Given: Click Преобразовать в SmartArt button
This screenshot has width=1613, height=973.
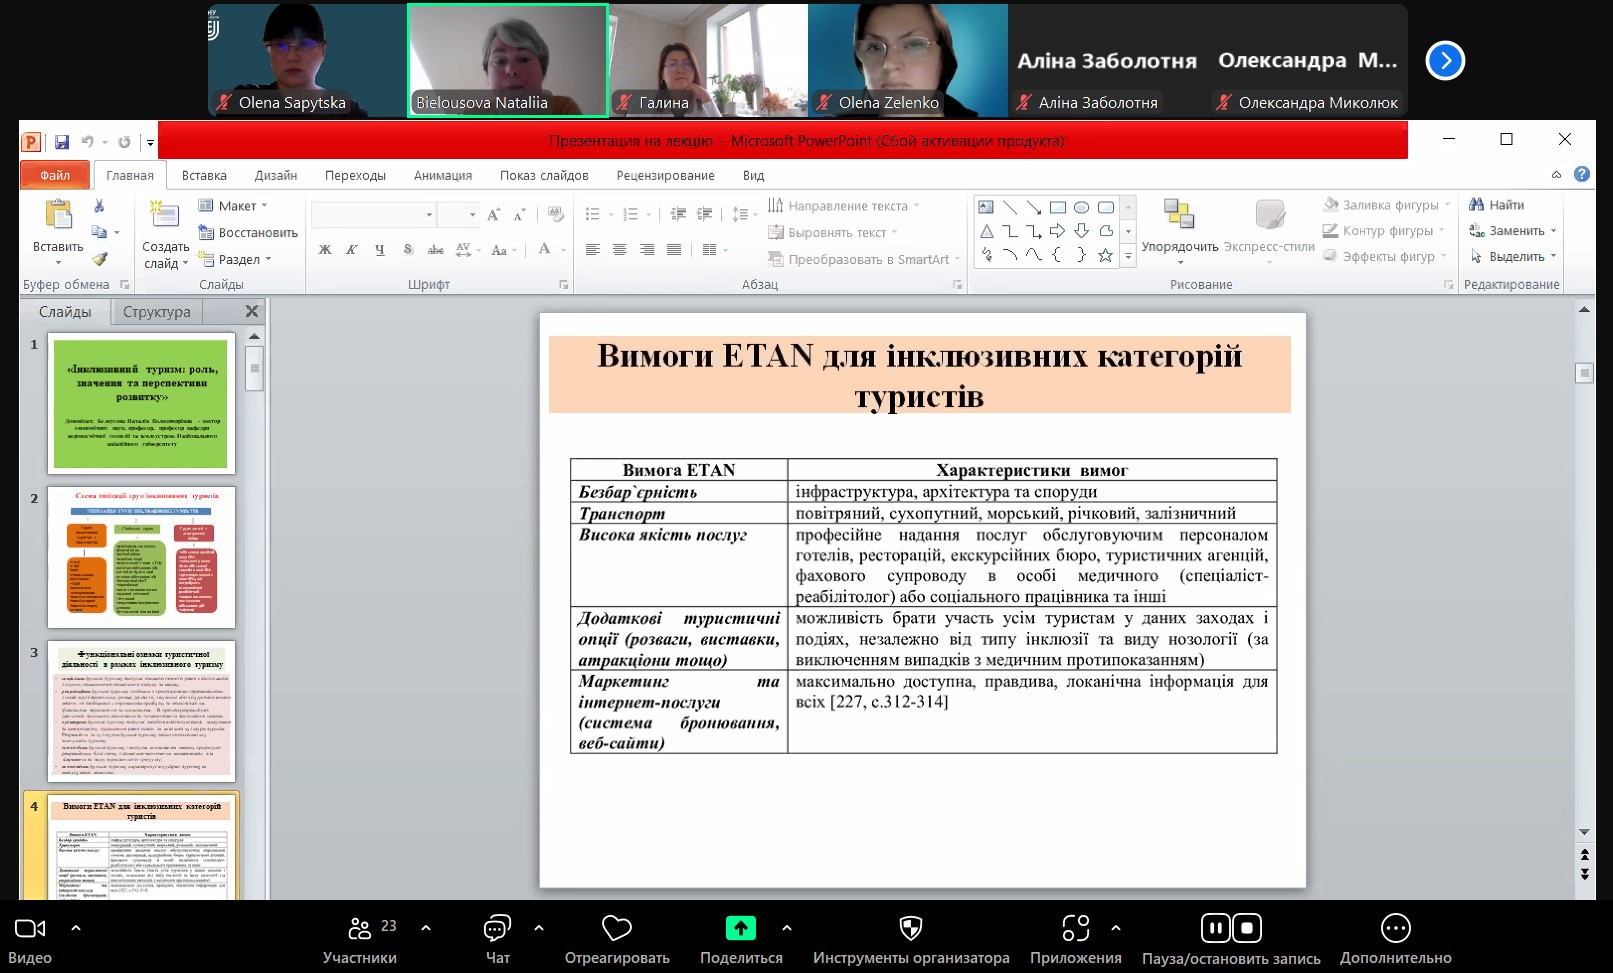Looking at the screenshot, I should pos(864,259).
